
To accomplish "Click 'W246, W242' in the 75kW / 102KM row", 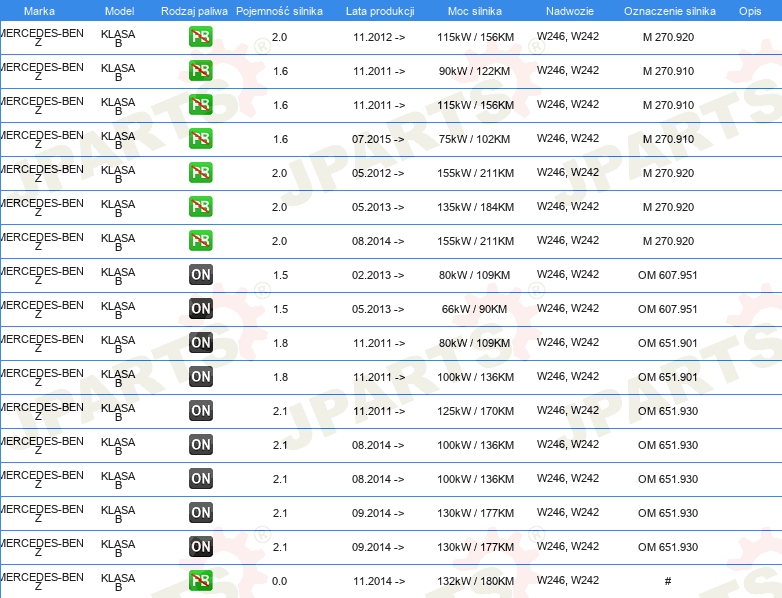I will pyautogui.click(x=568, y=138).
